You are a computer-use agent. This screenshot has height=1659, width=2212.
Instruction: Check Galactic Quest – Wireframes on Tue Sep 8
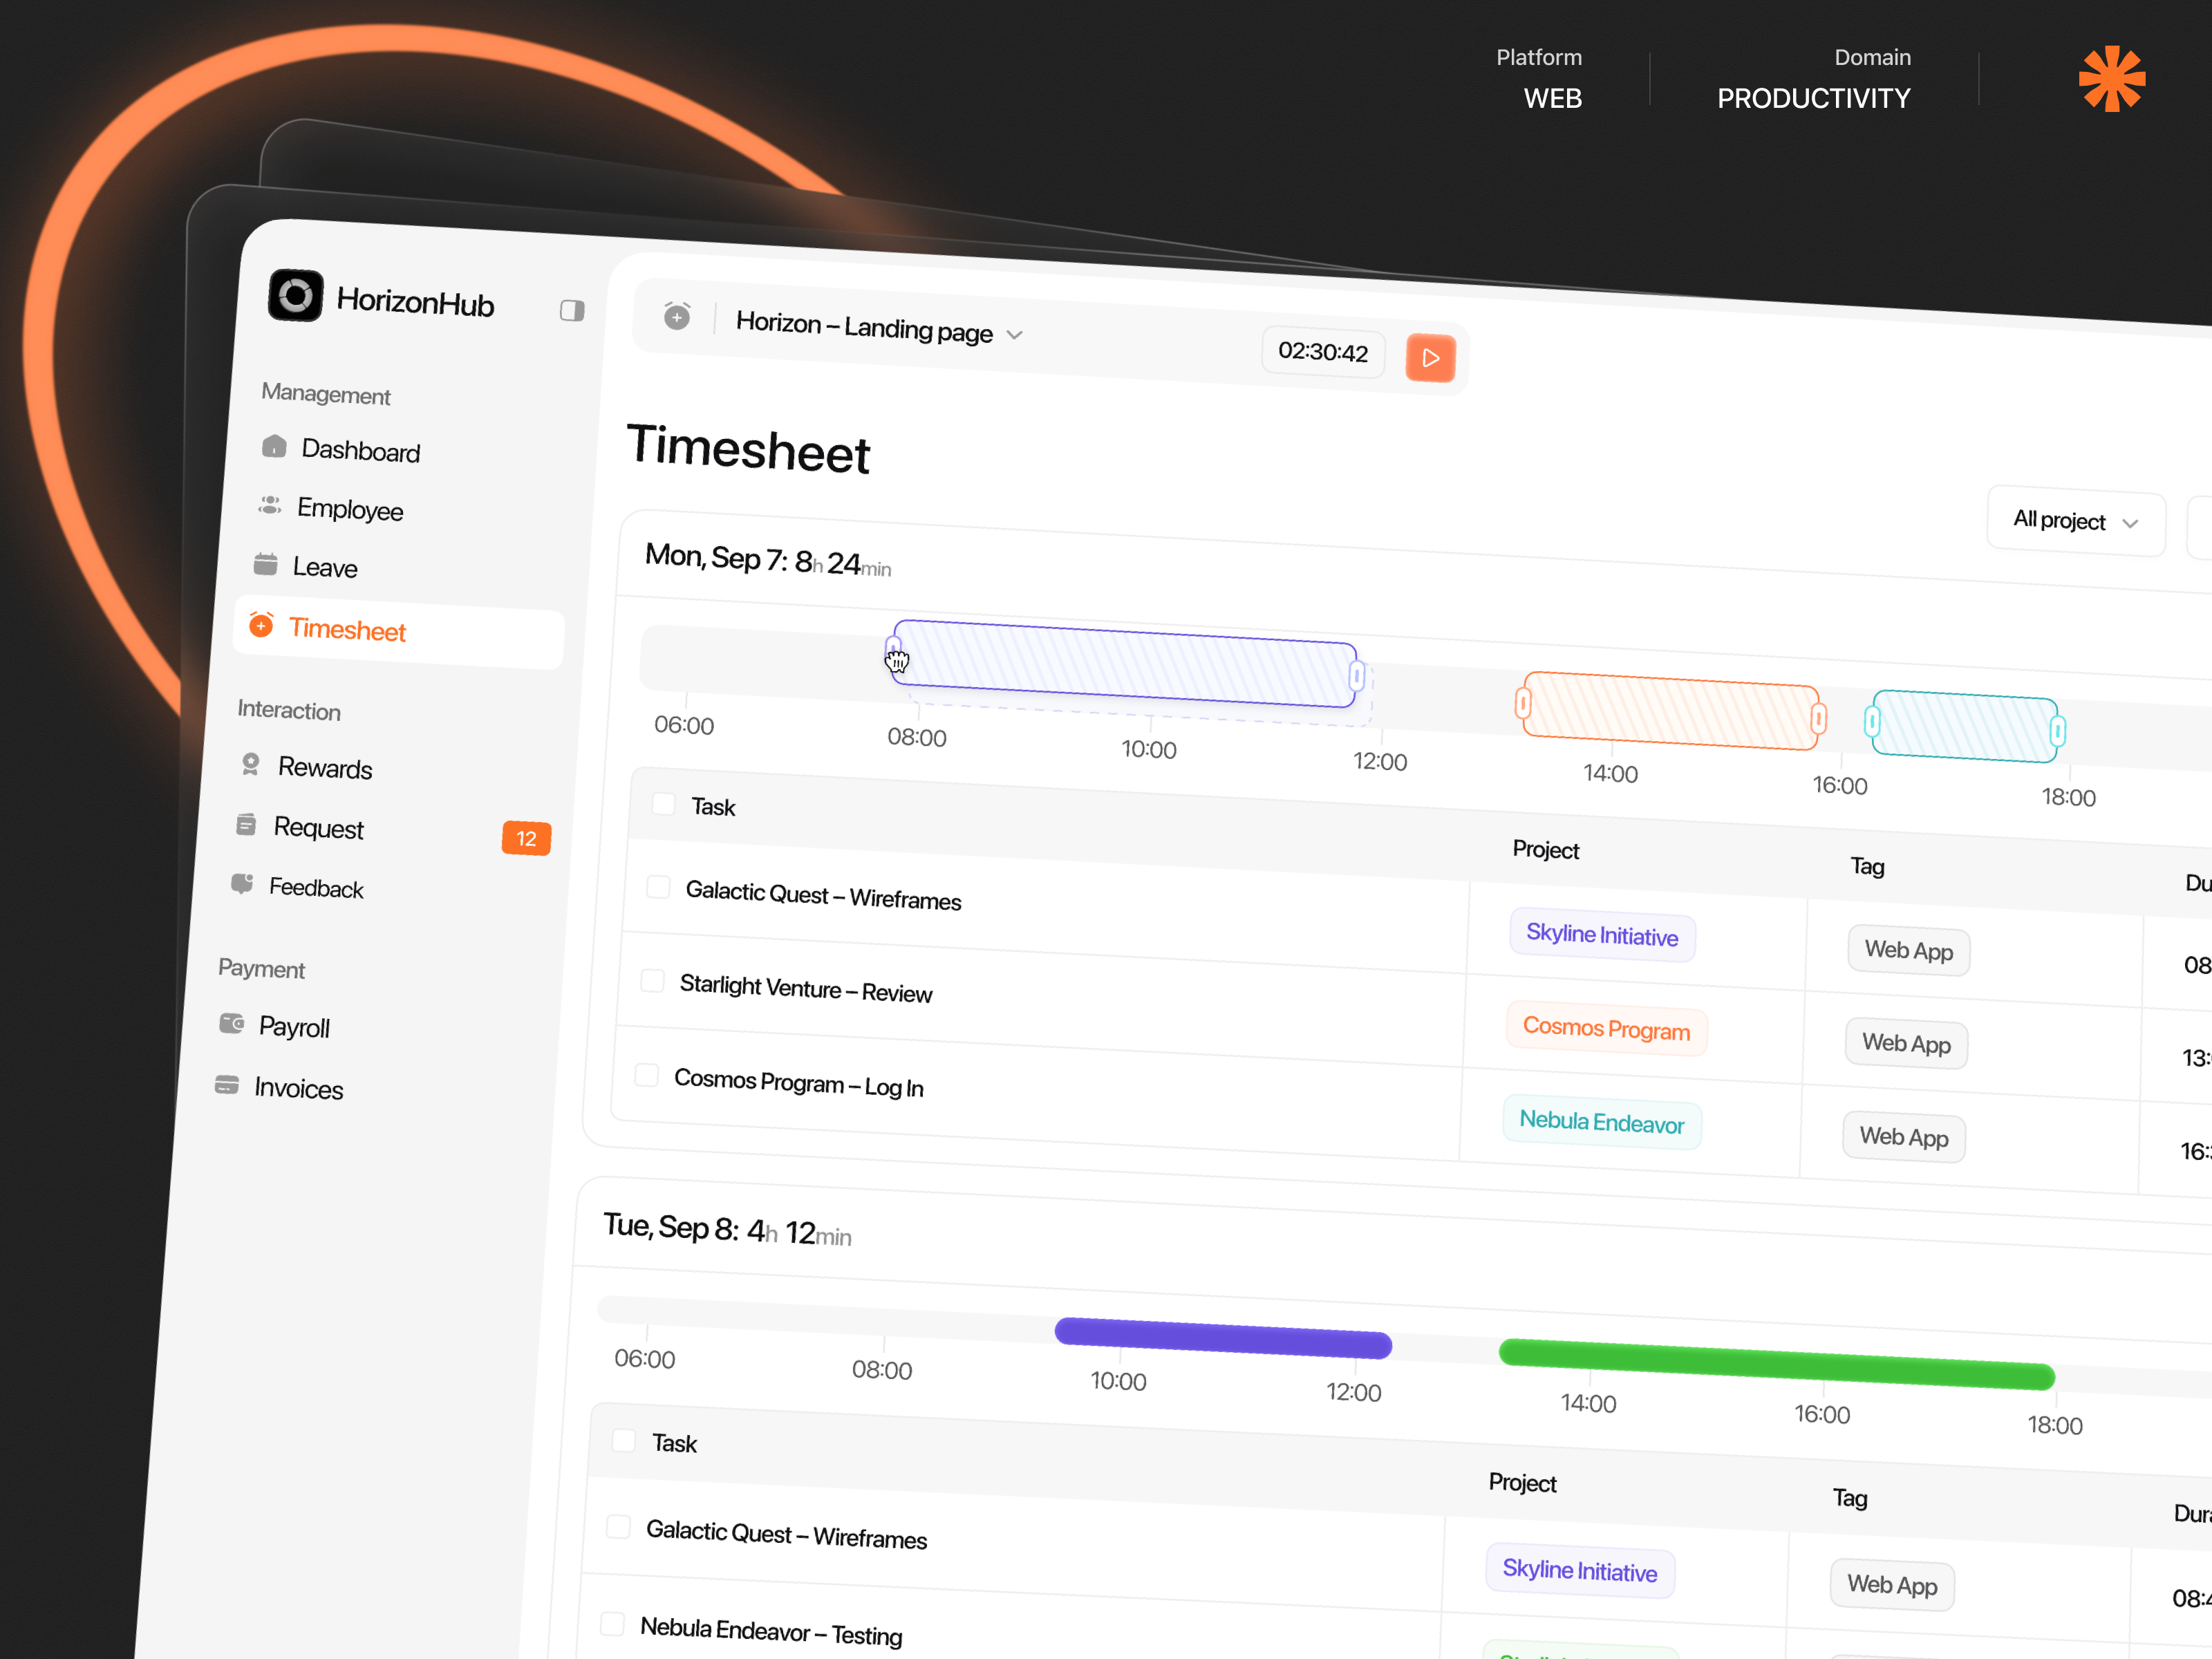[x=618, y=1526]
